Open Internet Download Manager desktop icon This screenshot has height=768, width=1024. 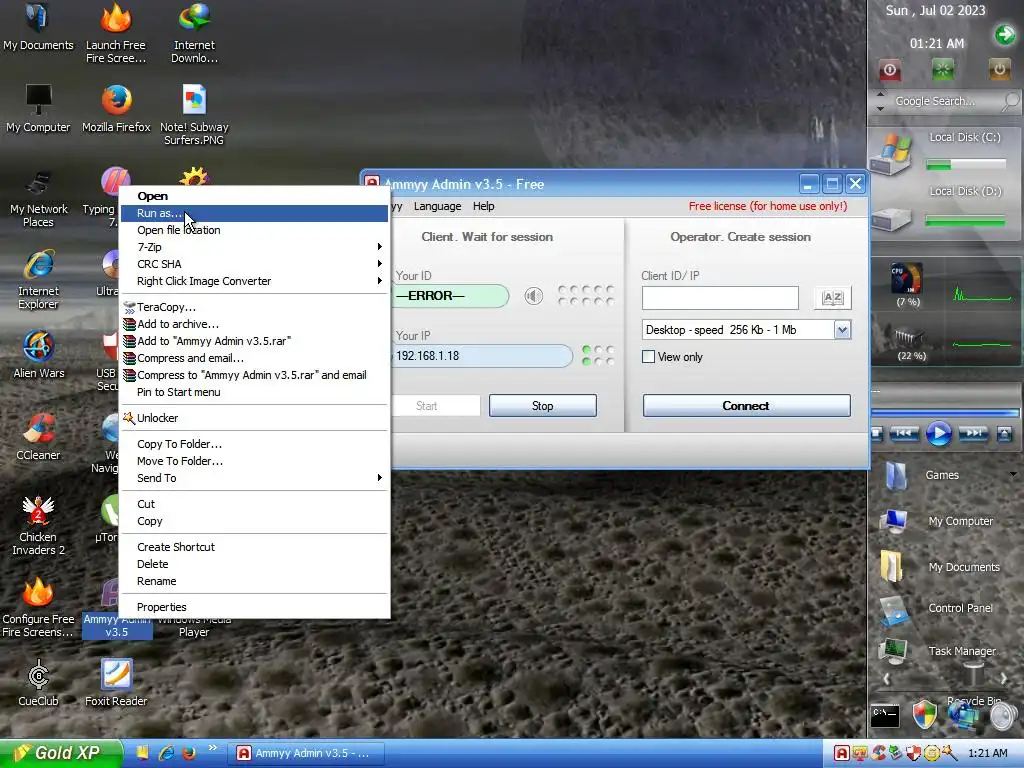click(195, 33)
